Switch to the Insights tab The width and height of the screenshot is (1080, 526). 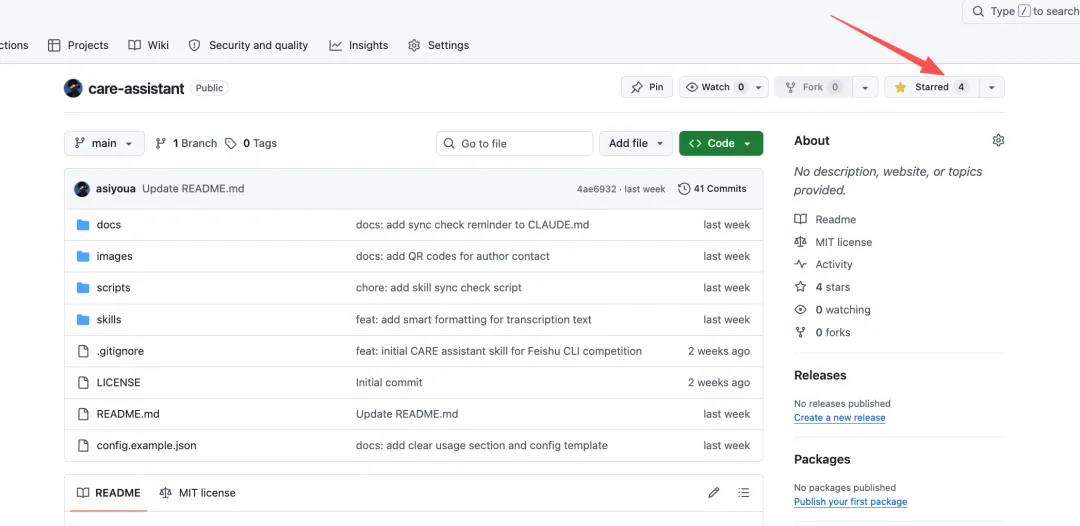(x=359, y=45)
